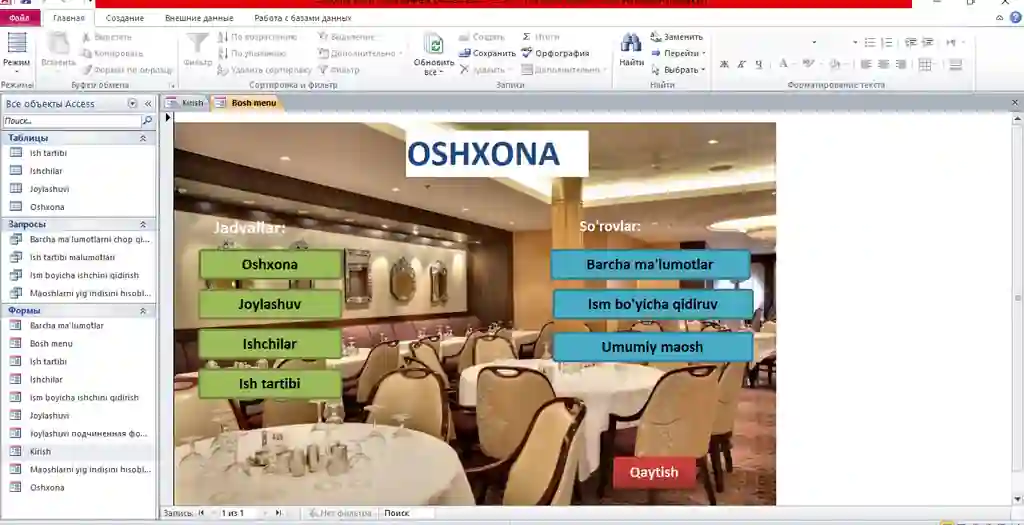Center text in formatting group
The image size is (1024, 525).
883,64
